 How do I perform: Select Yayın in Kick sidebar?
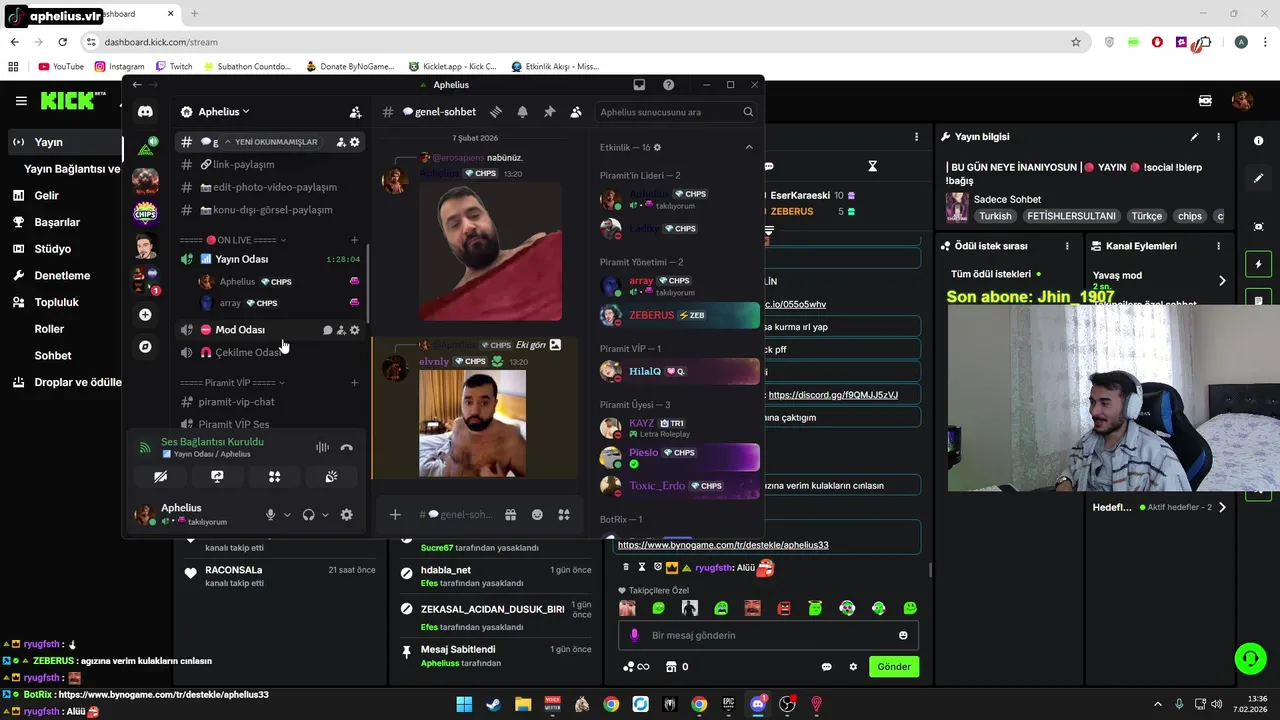[x=65, y=142]
